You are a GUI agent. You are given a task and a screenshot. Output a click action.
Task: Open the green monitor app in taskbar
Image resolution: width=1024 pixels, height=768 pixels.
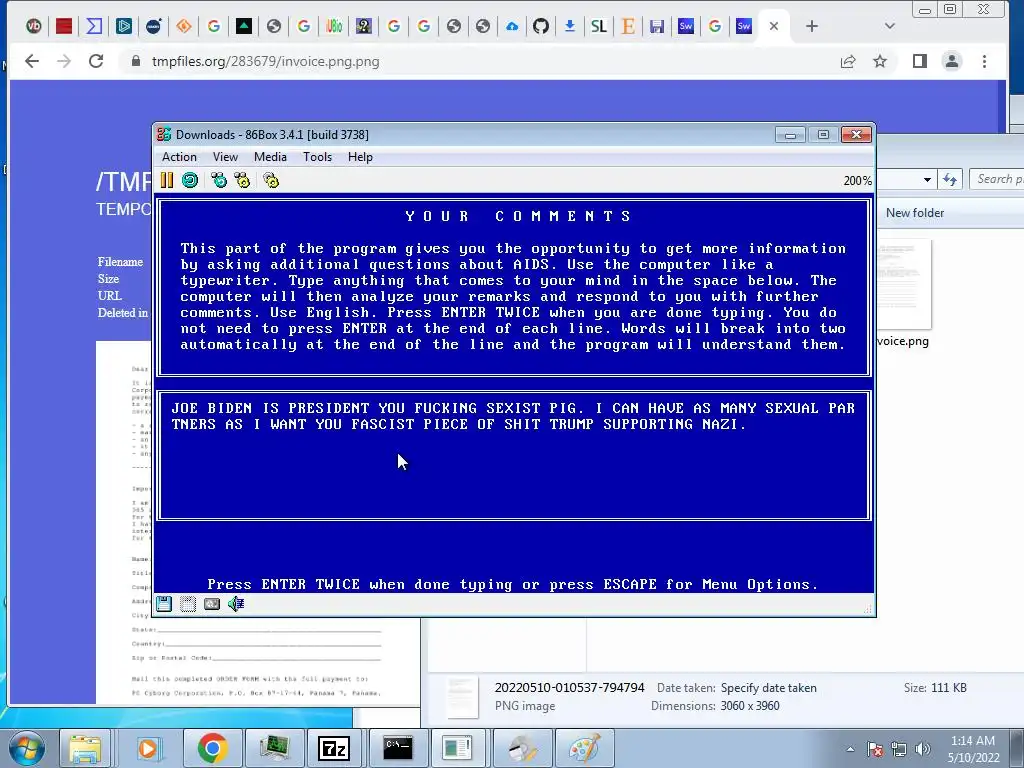274,748
